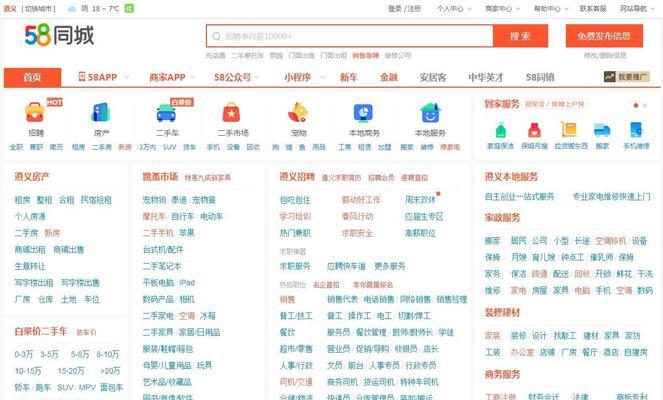The height and width of the screenshot is (400, 663).
Task: Click 艺术品/收藏品 link
Action: (x=167, y=382)
